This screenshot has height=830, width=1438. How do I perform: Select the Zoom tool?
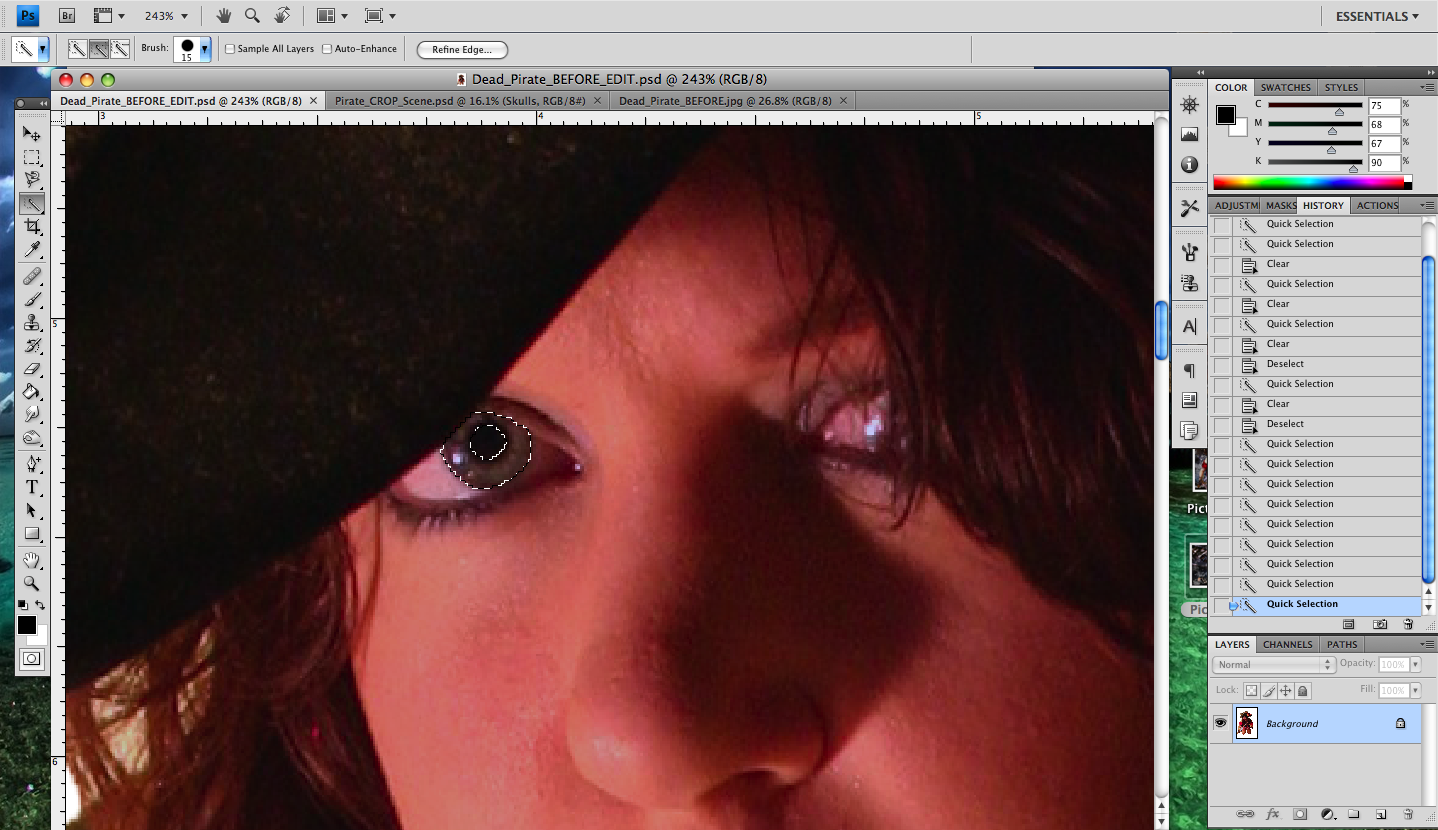32,583
